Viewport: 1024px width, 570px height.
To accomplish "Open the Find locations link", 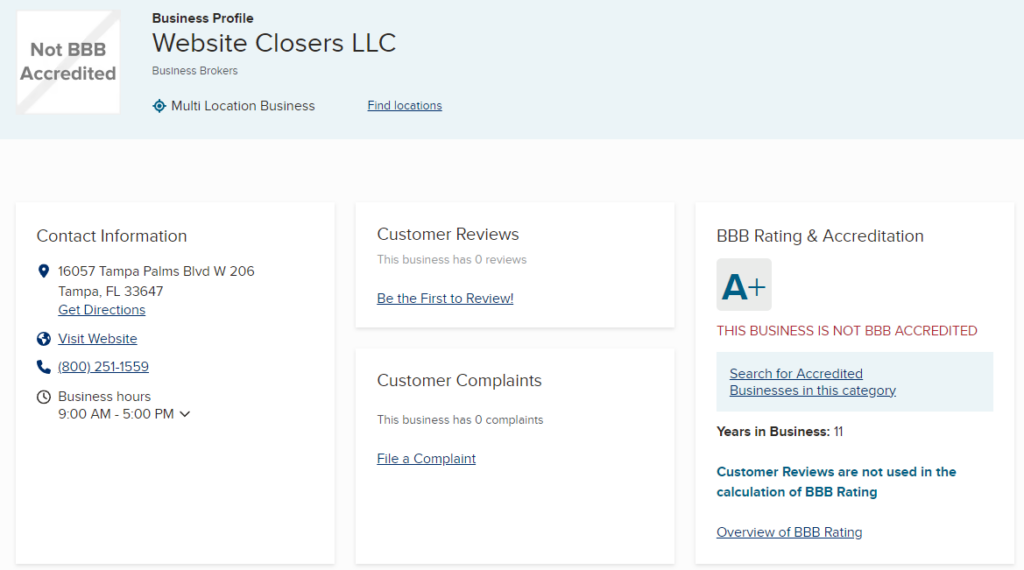I will coord(404,106).
